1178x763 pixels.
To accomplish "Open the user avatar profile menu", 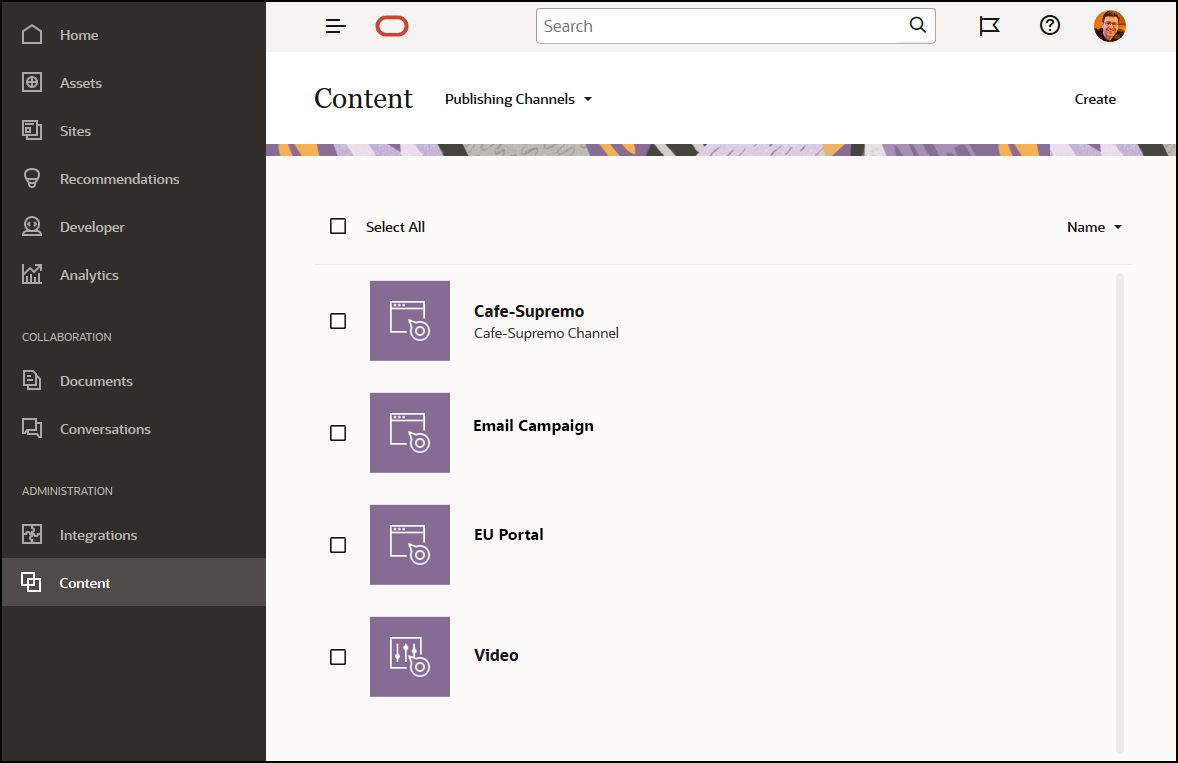I will [x=1110, y=26].
